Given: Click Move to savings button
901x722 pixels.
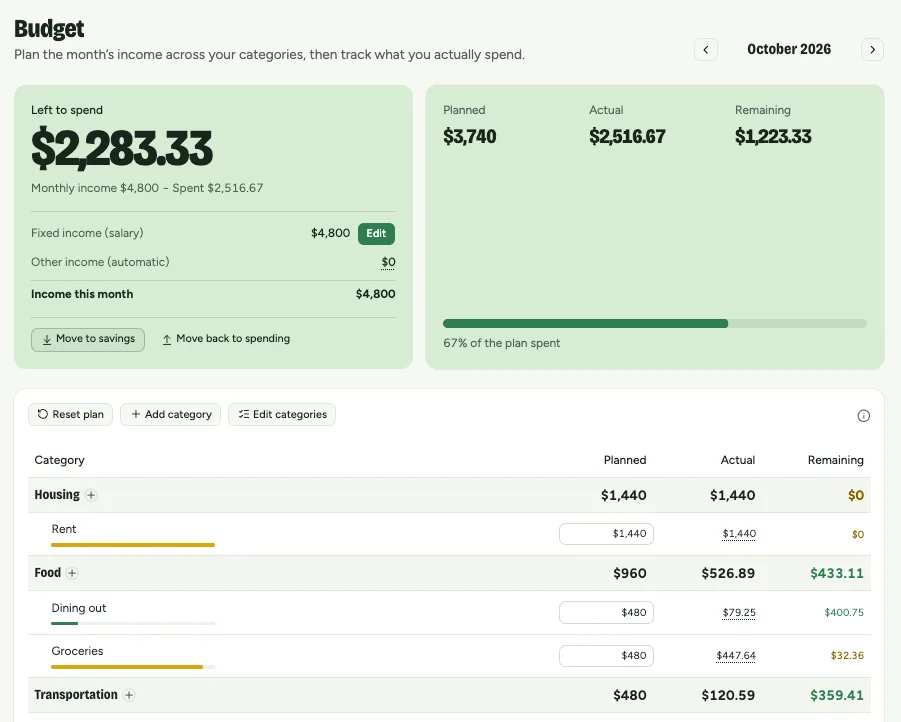Looking at the screenshot, I should pos(88,339).
